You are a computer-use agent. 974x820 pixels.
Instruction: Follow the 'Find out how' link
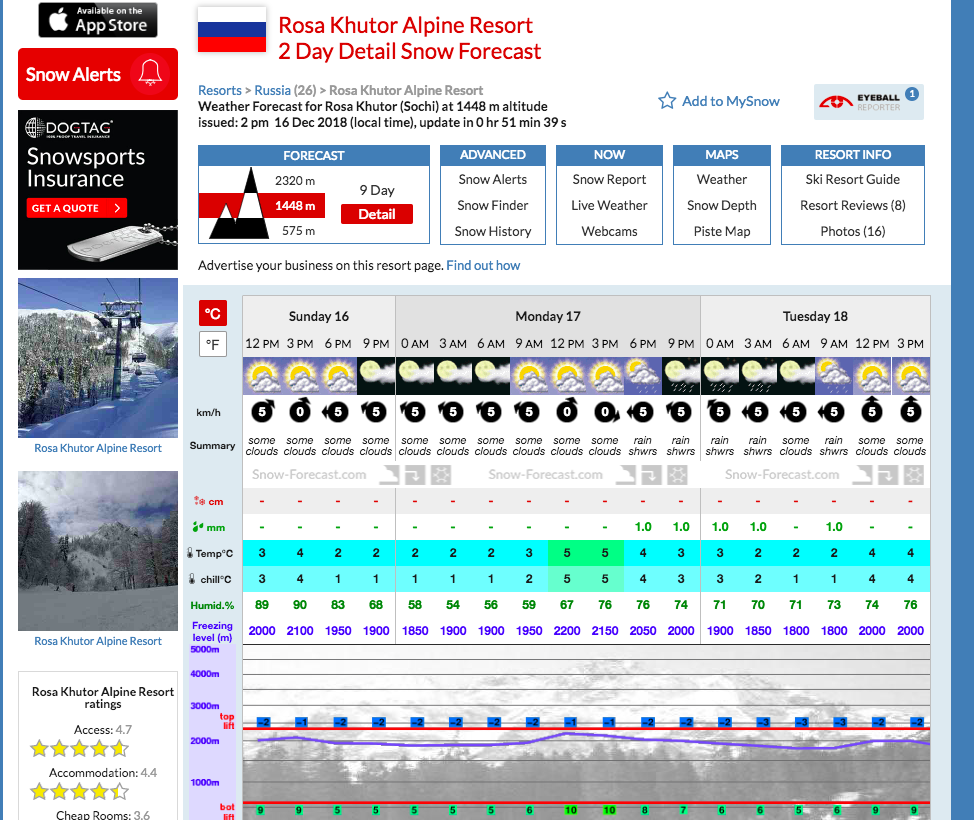(x=483, y=265)
